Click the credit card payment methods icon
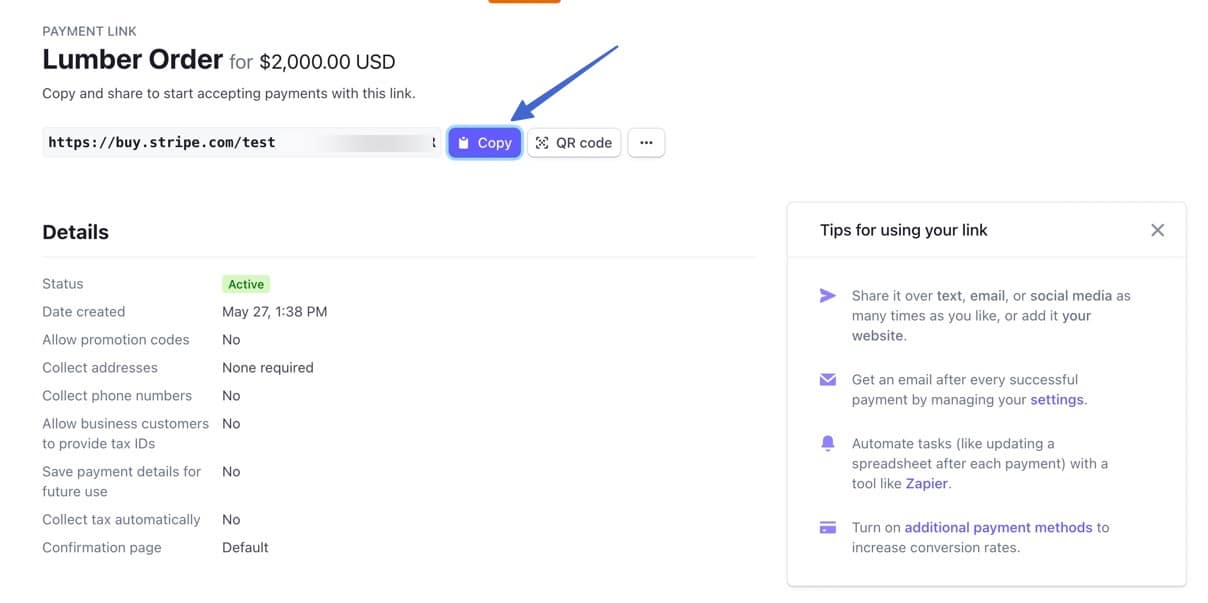 pyautogui.click(x=828, y=528)
